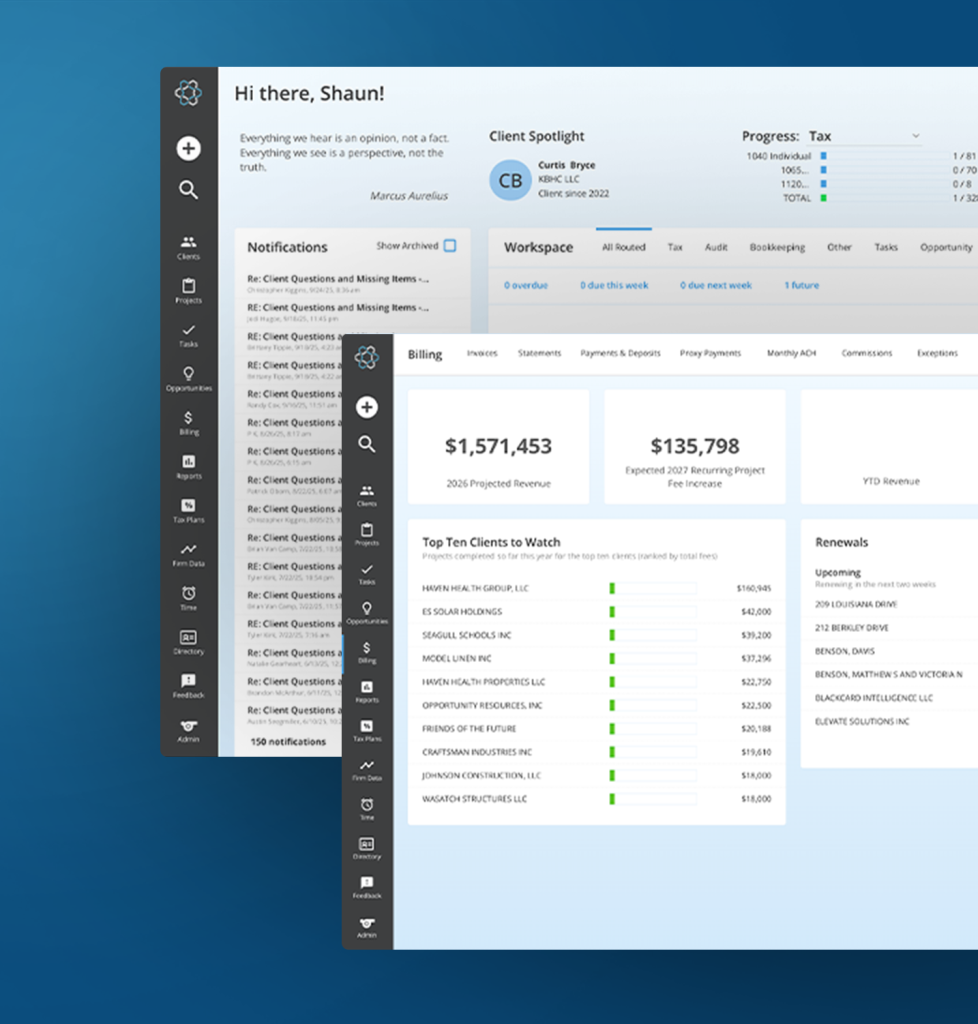
Task: Enable the Show Archived checkbox in Notifications
Action: pyautogui.click(x=450, y=246)
